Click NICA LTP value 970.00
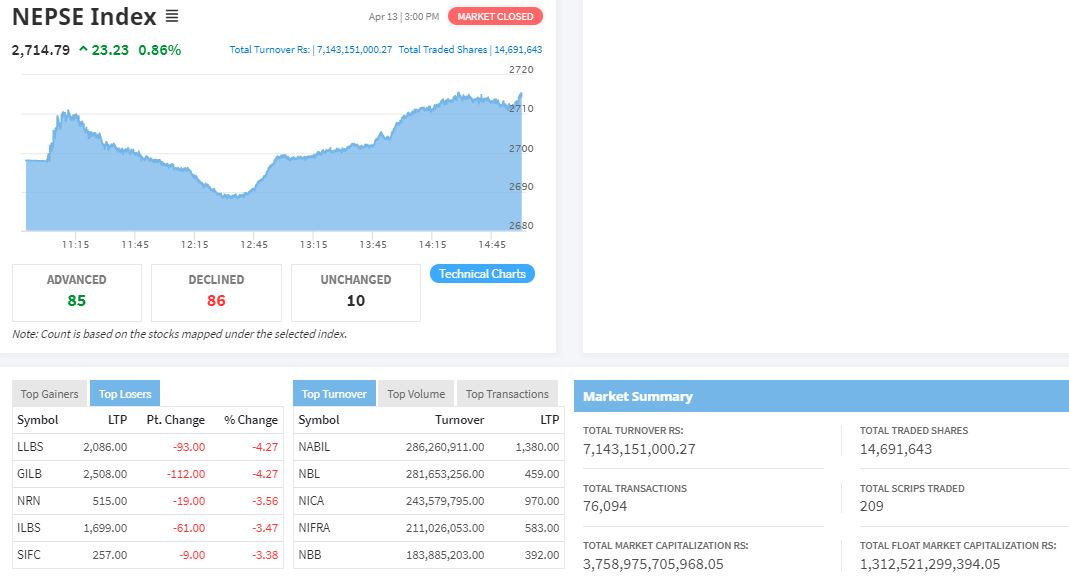1069x579 pixels. [x=542, y=501]
